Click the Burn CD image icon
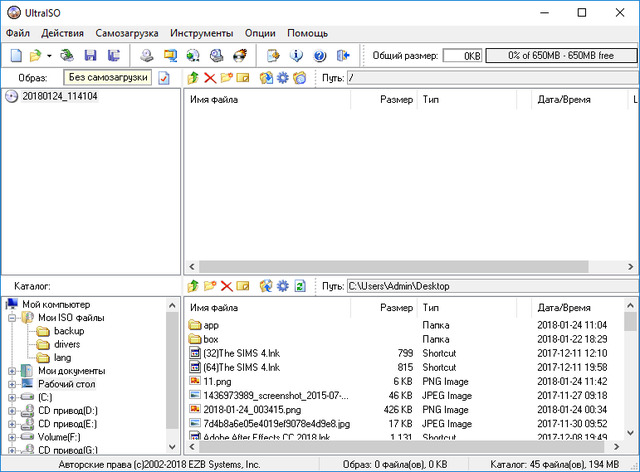640x472 pixels. (x=240, y=55)
